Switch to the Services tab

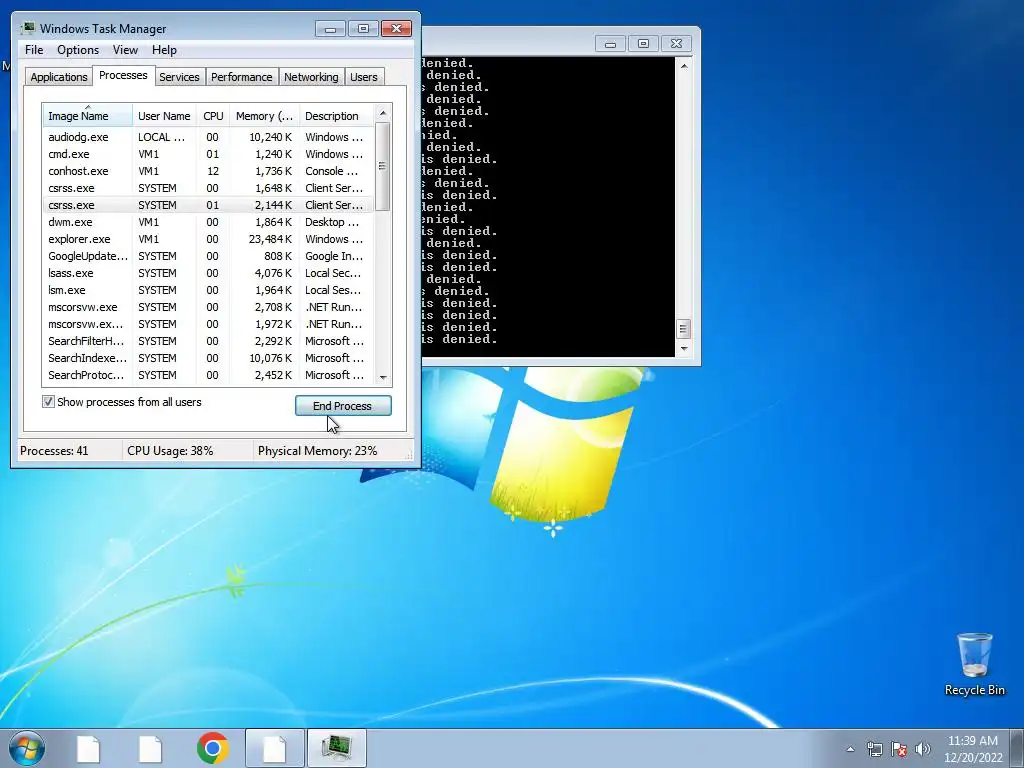click(x=179, y=77)
